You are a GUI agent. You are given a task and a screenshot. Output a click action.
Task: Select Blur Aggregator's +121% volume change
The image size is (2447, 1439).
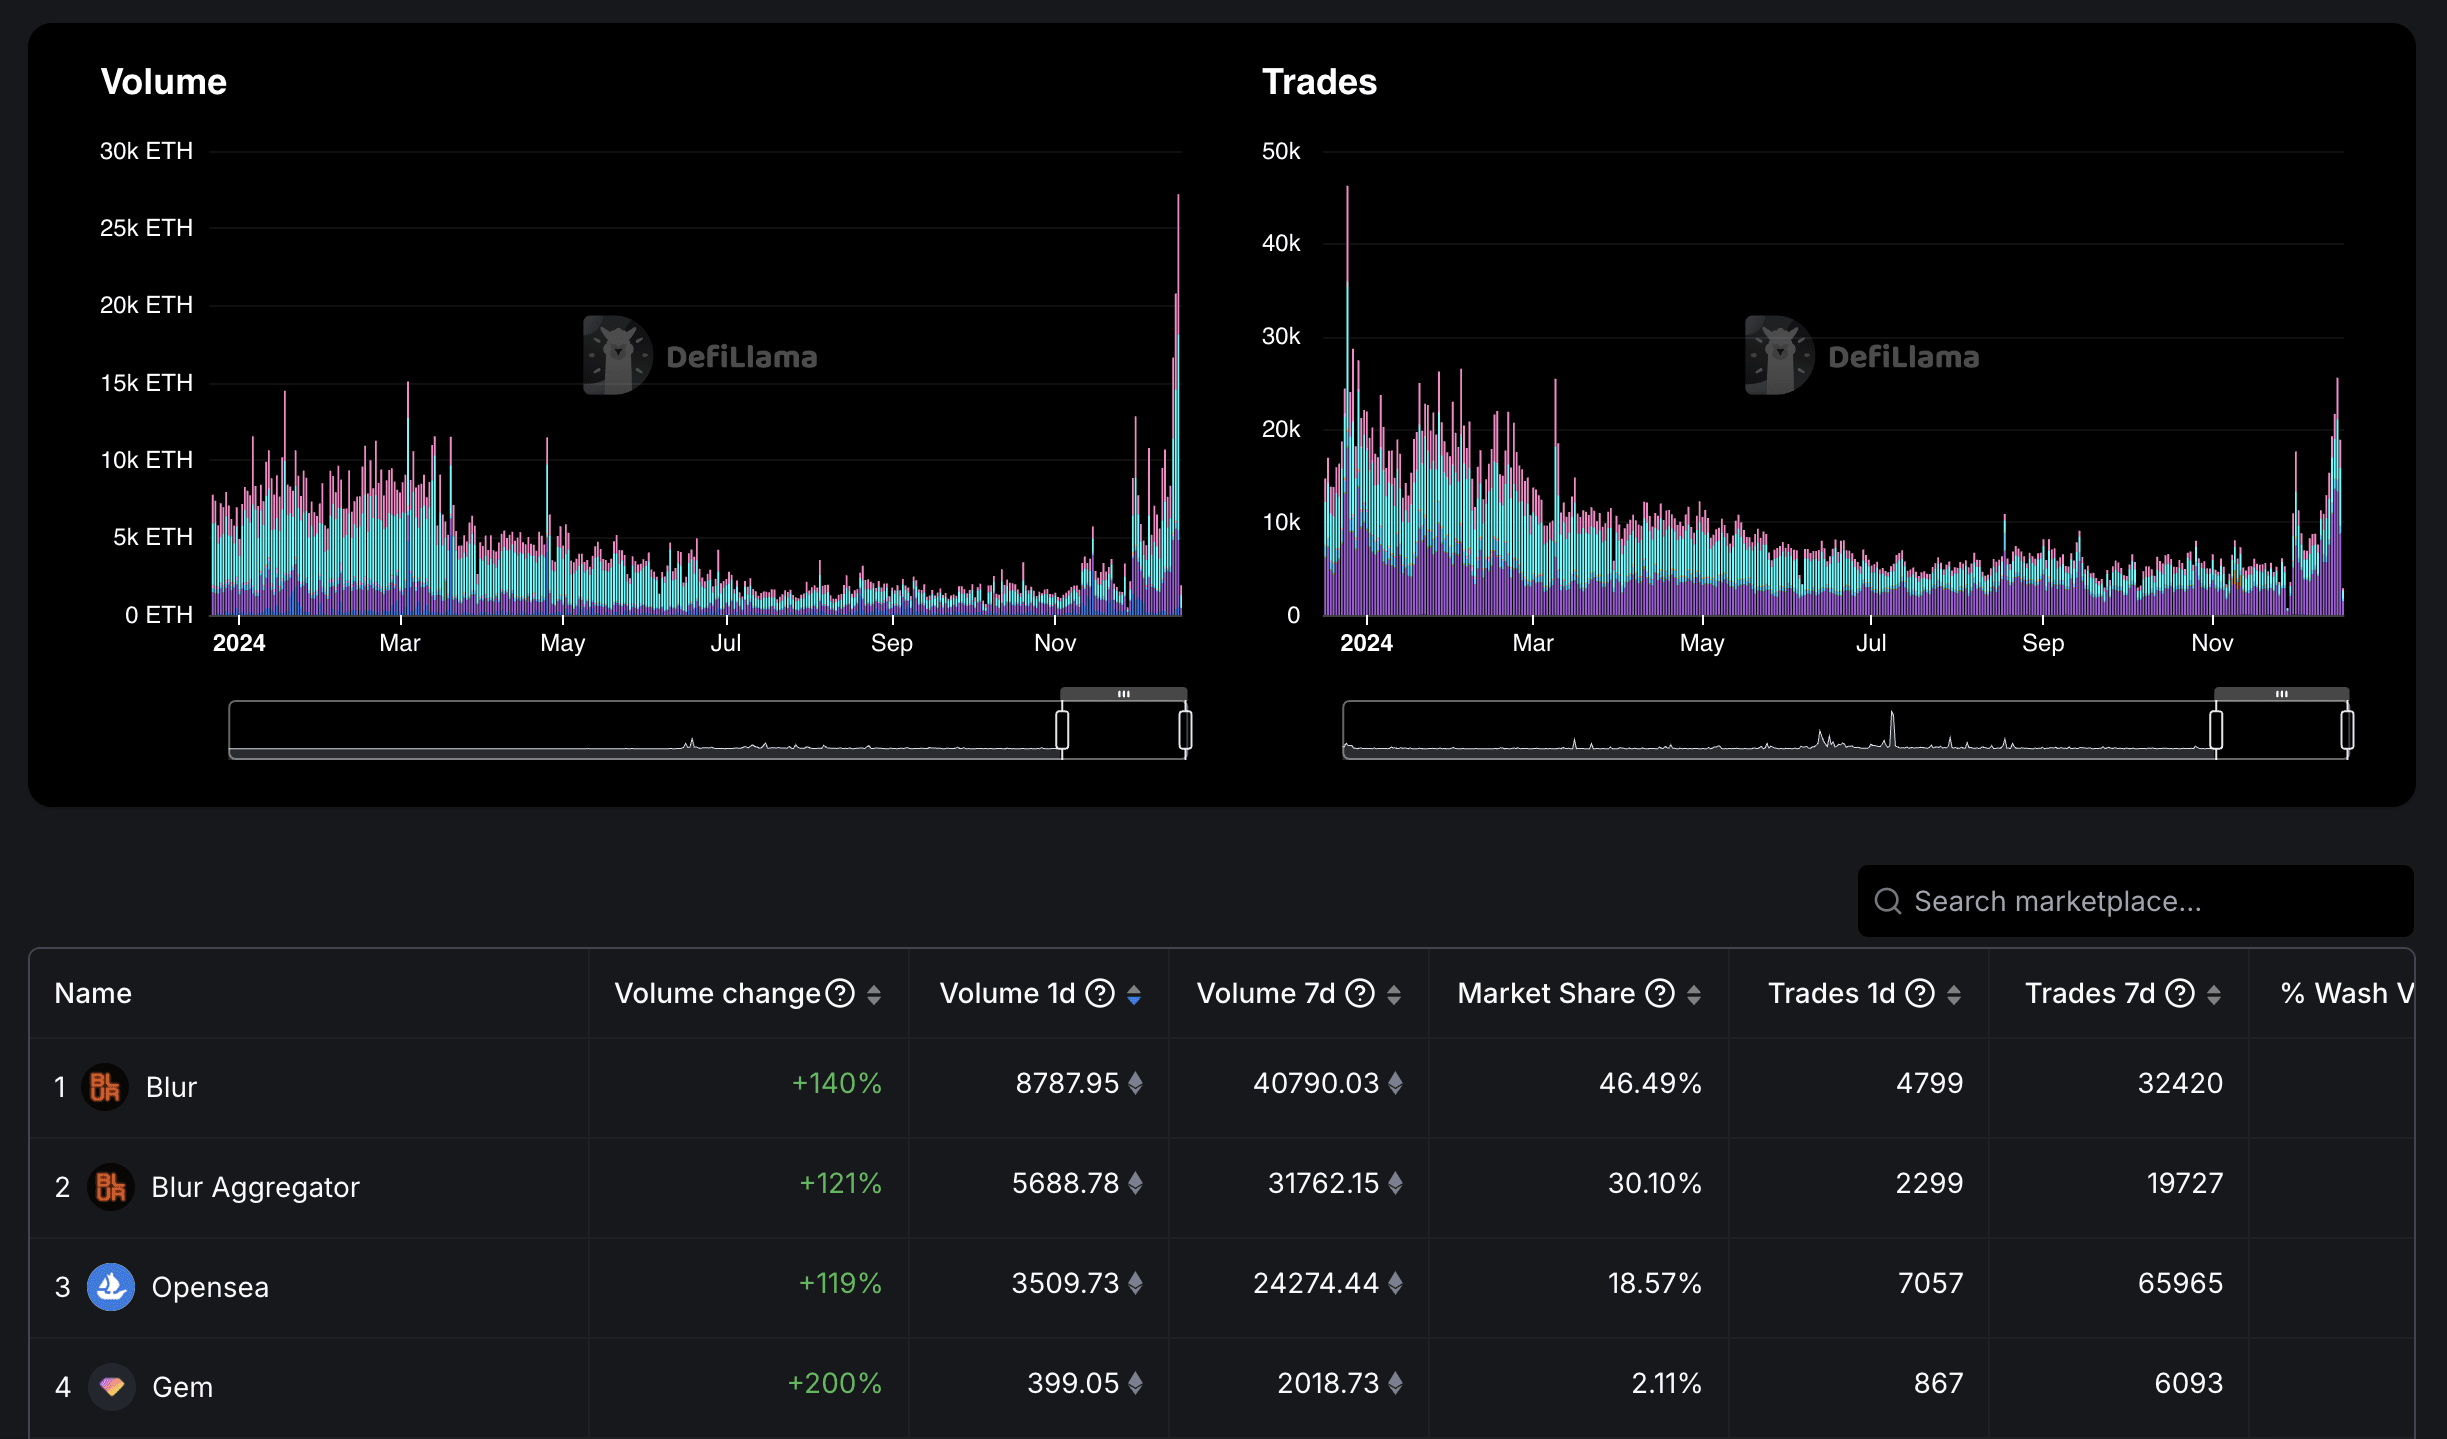pyautogui.click(x=840, y=1183)
